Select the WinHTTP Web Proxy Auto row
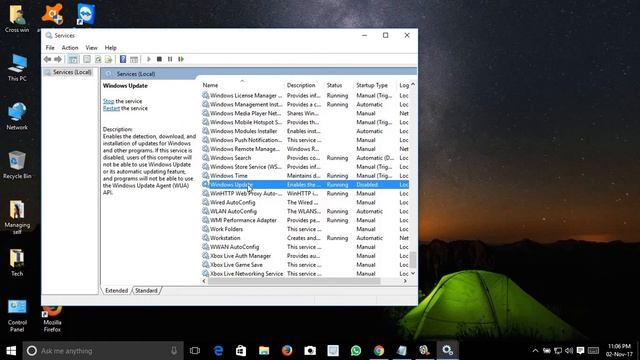640x360 pixels. 305,193
